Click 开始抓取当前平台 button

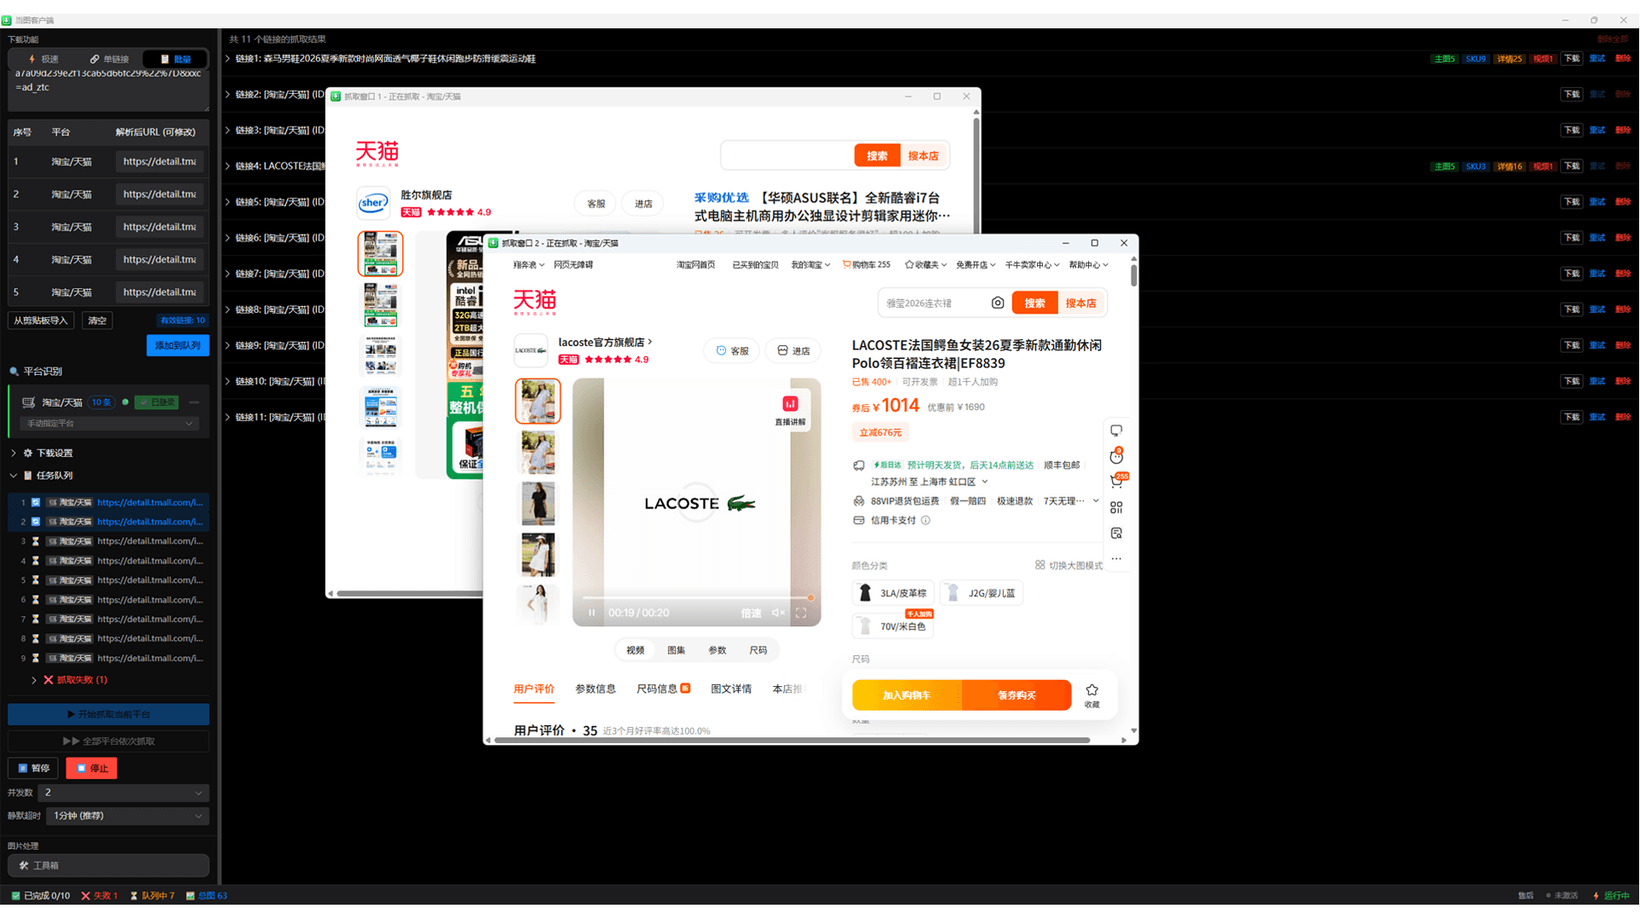(108, 715)
